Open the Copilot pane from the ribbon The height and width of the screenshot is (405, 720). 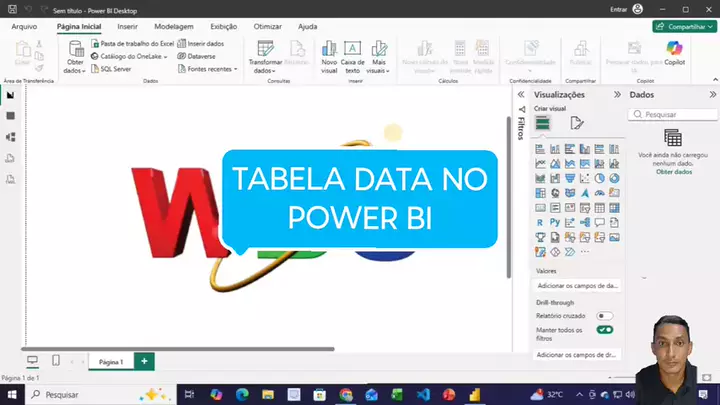(x=674, y=54)
